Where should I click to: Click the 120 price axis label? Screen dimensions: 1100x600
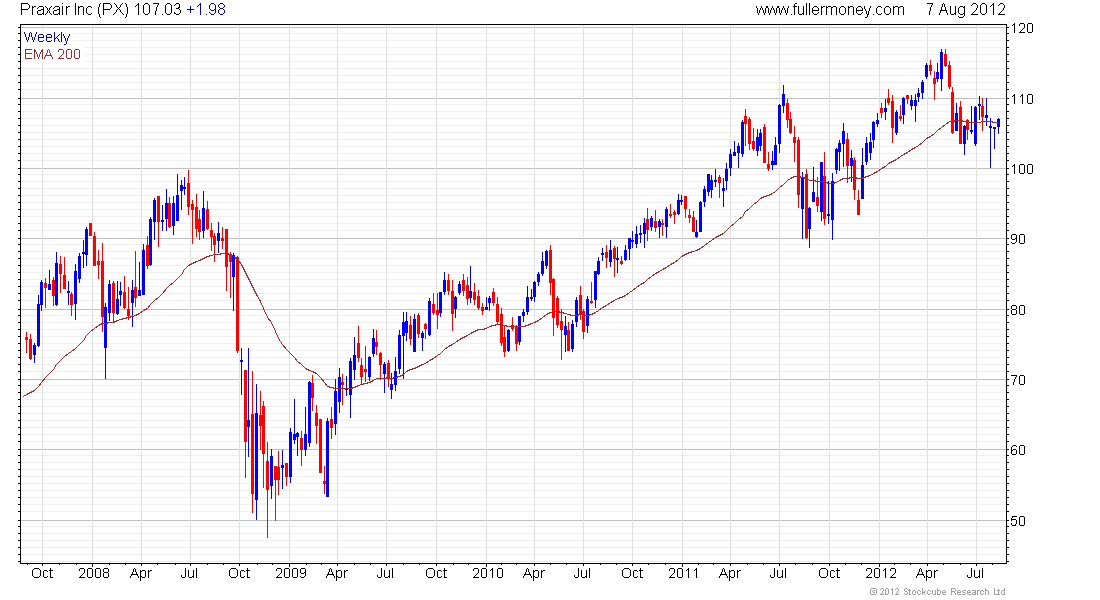pyautogui.click(x=1022, y=29)
